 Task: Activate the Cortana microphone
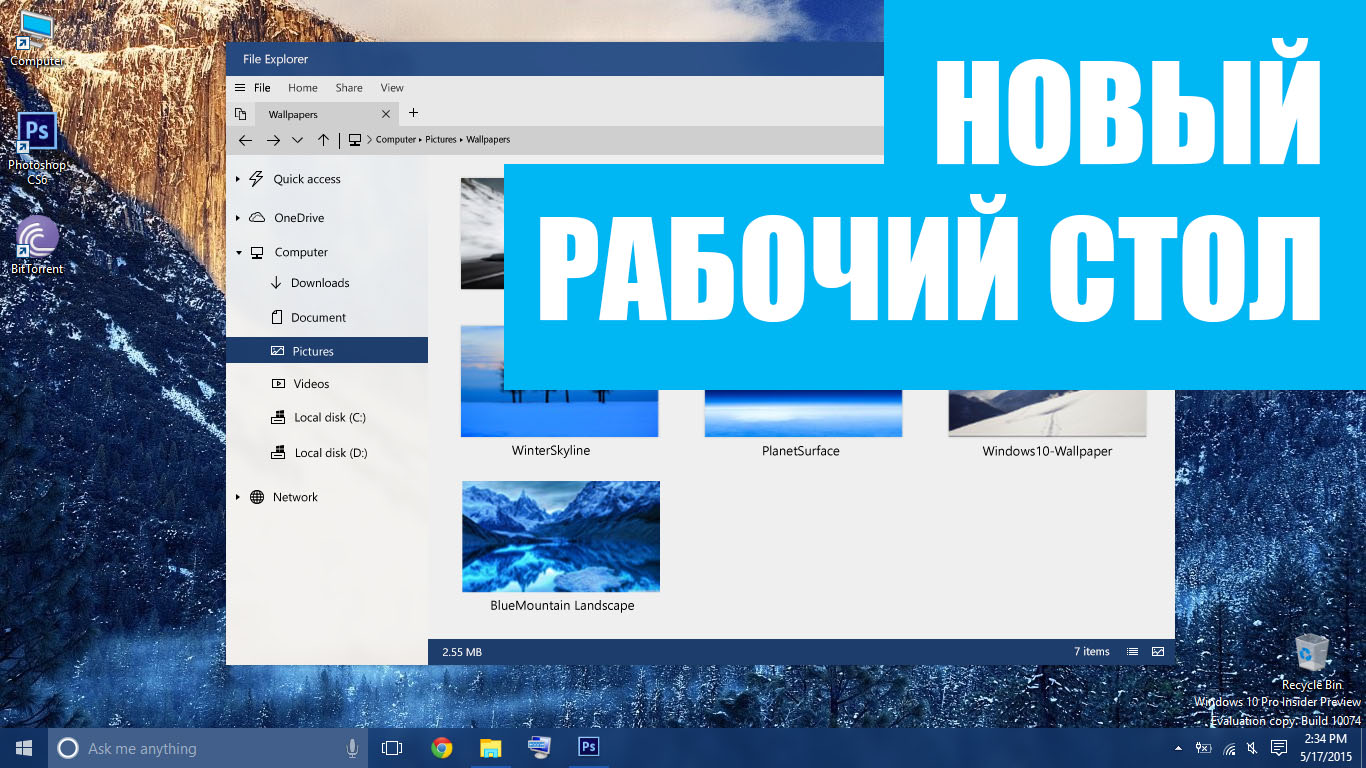click(x=352, y=748)
